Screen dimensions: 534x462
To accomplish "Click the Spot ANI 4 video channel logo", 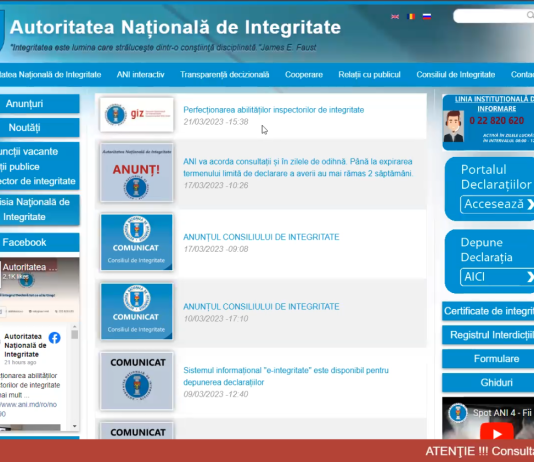I will [x=458, y=413].
